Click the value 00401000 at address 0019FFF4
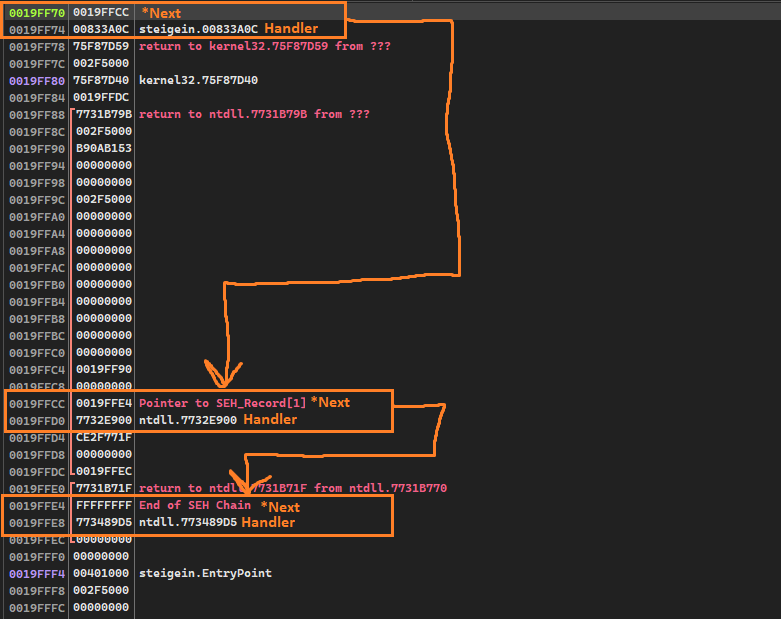 point(103,573)
